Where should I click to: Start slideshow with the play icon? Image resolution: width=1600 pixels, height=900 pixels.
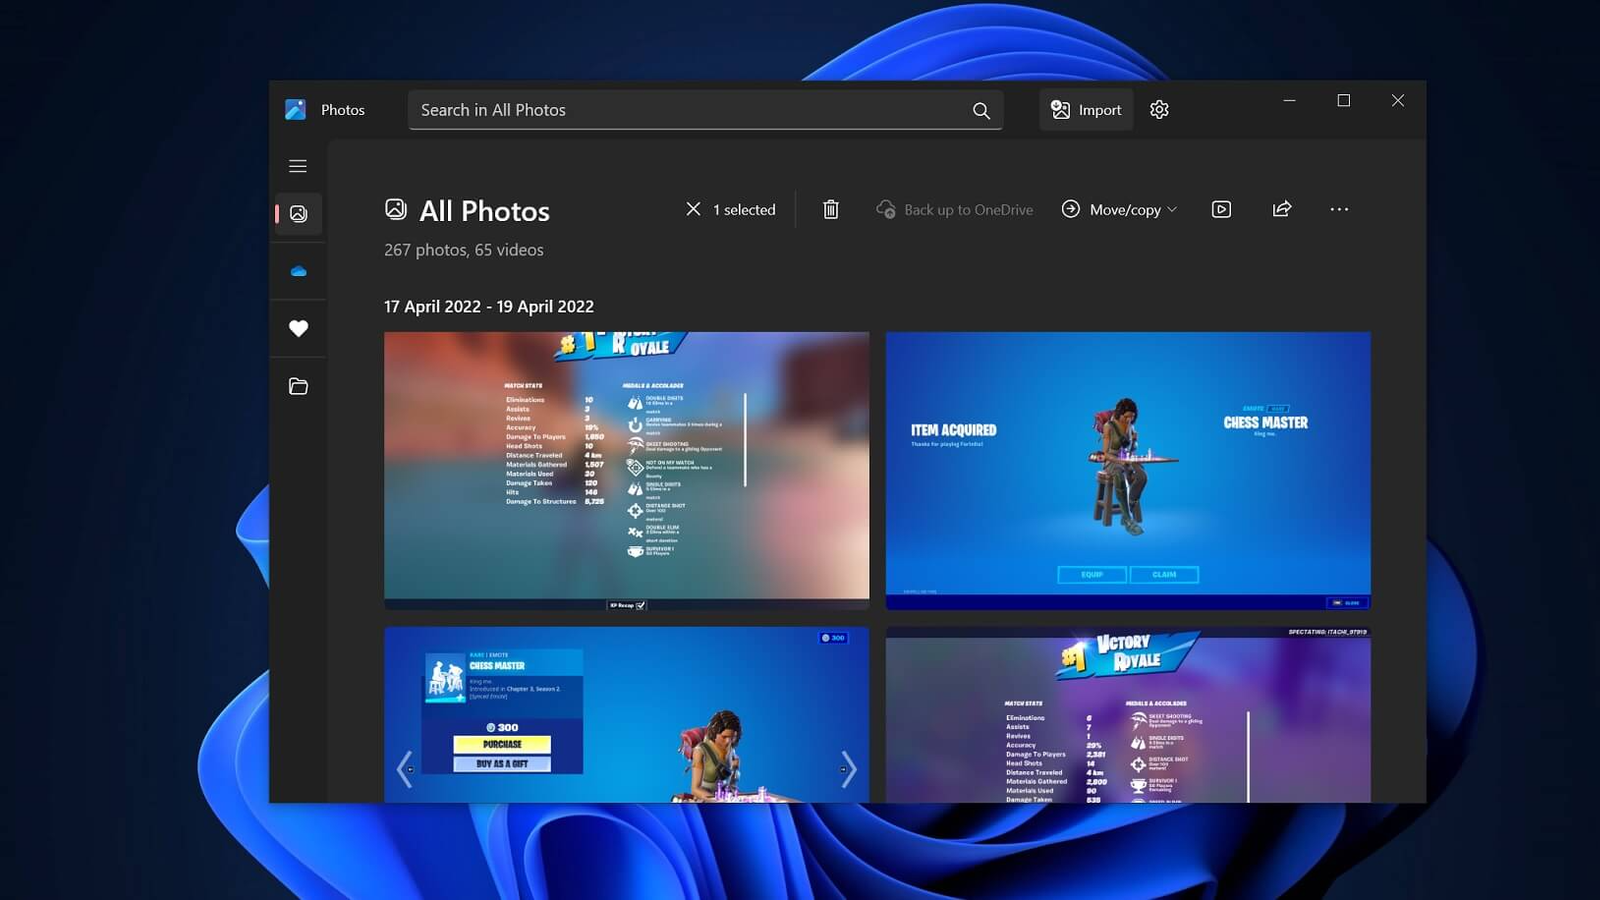pos(1221,209)
